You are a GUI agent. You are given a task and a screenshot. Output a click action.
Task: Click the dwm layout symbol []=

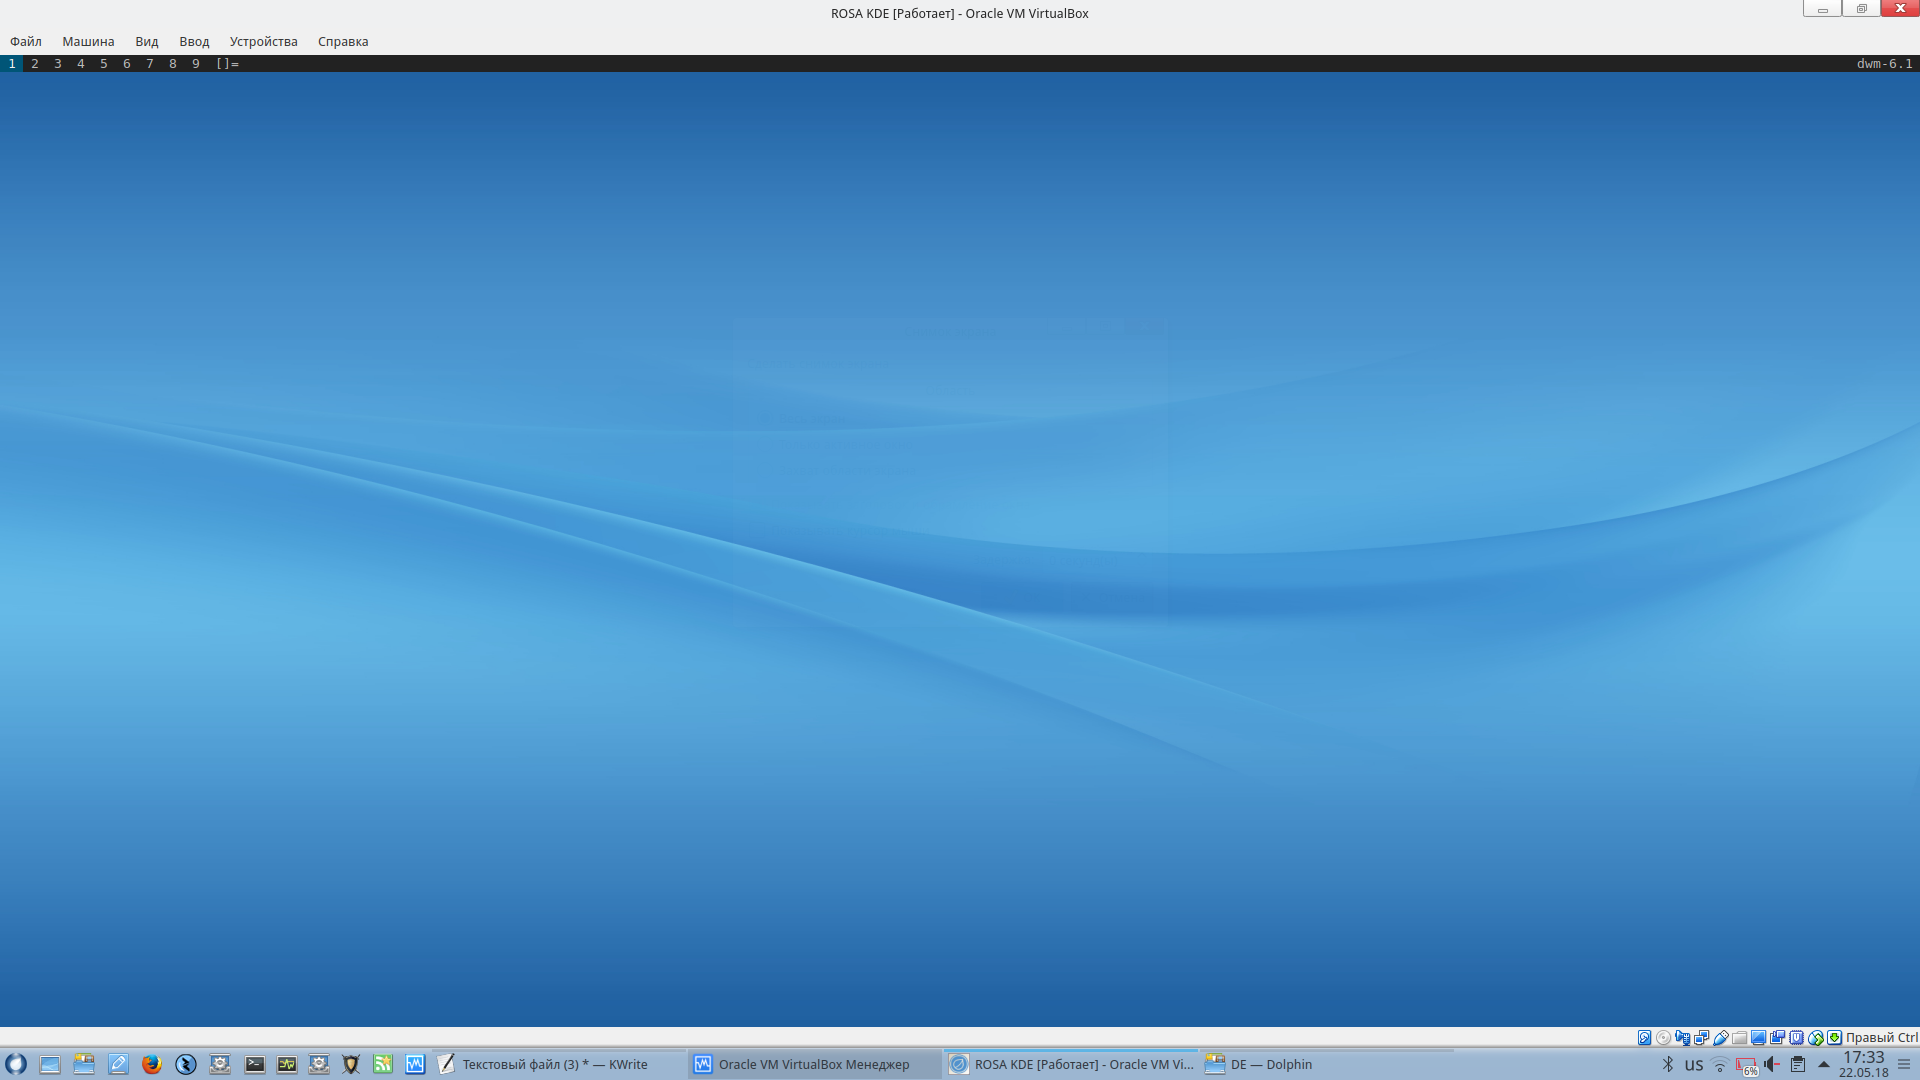click(227, 63)
